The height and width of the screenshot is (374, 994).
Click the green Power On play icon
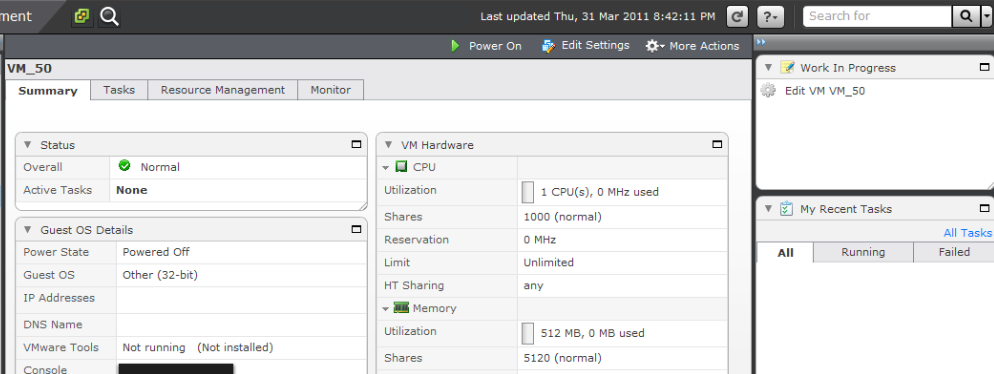[x=455, y=46]
